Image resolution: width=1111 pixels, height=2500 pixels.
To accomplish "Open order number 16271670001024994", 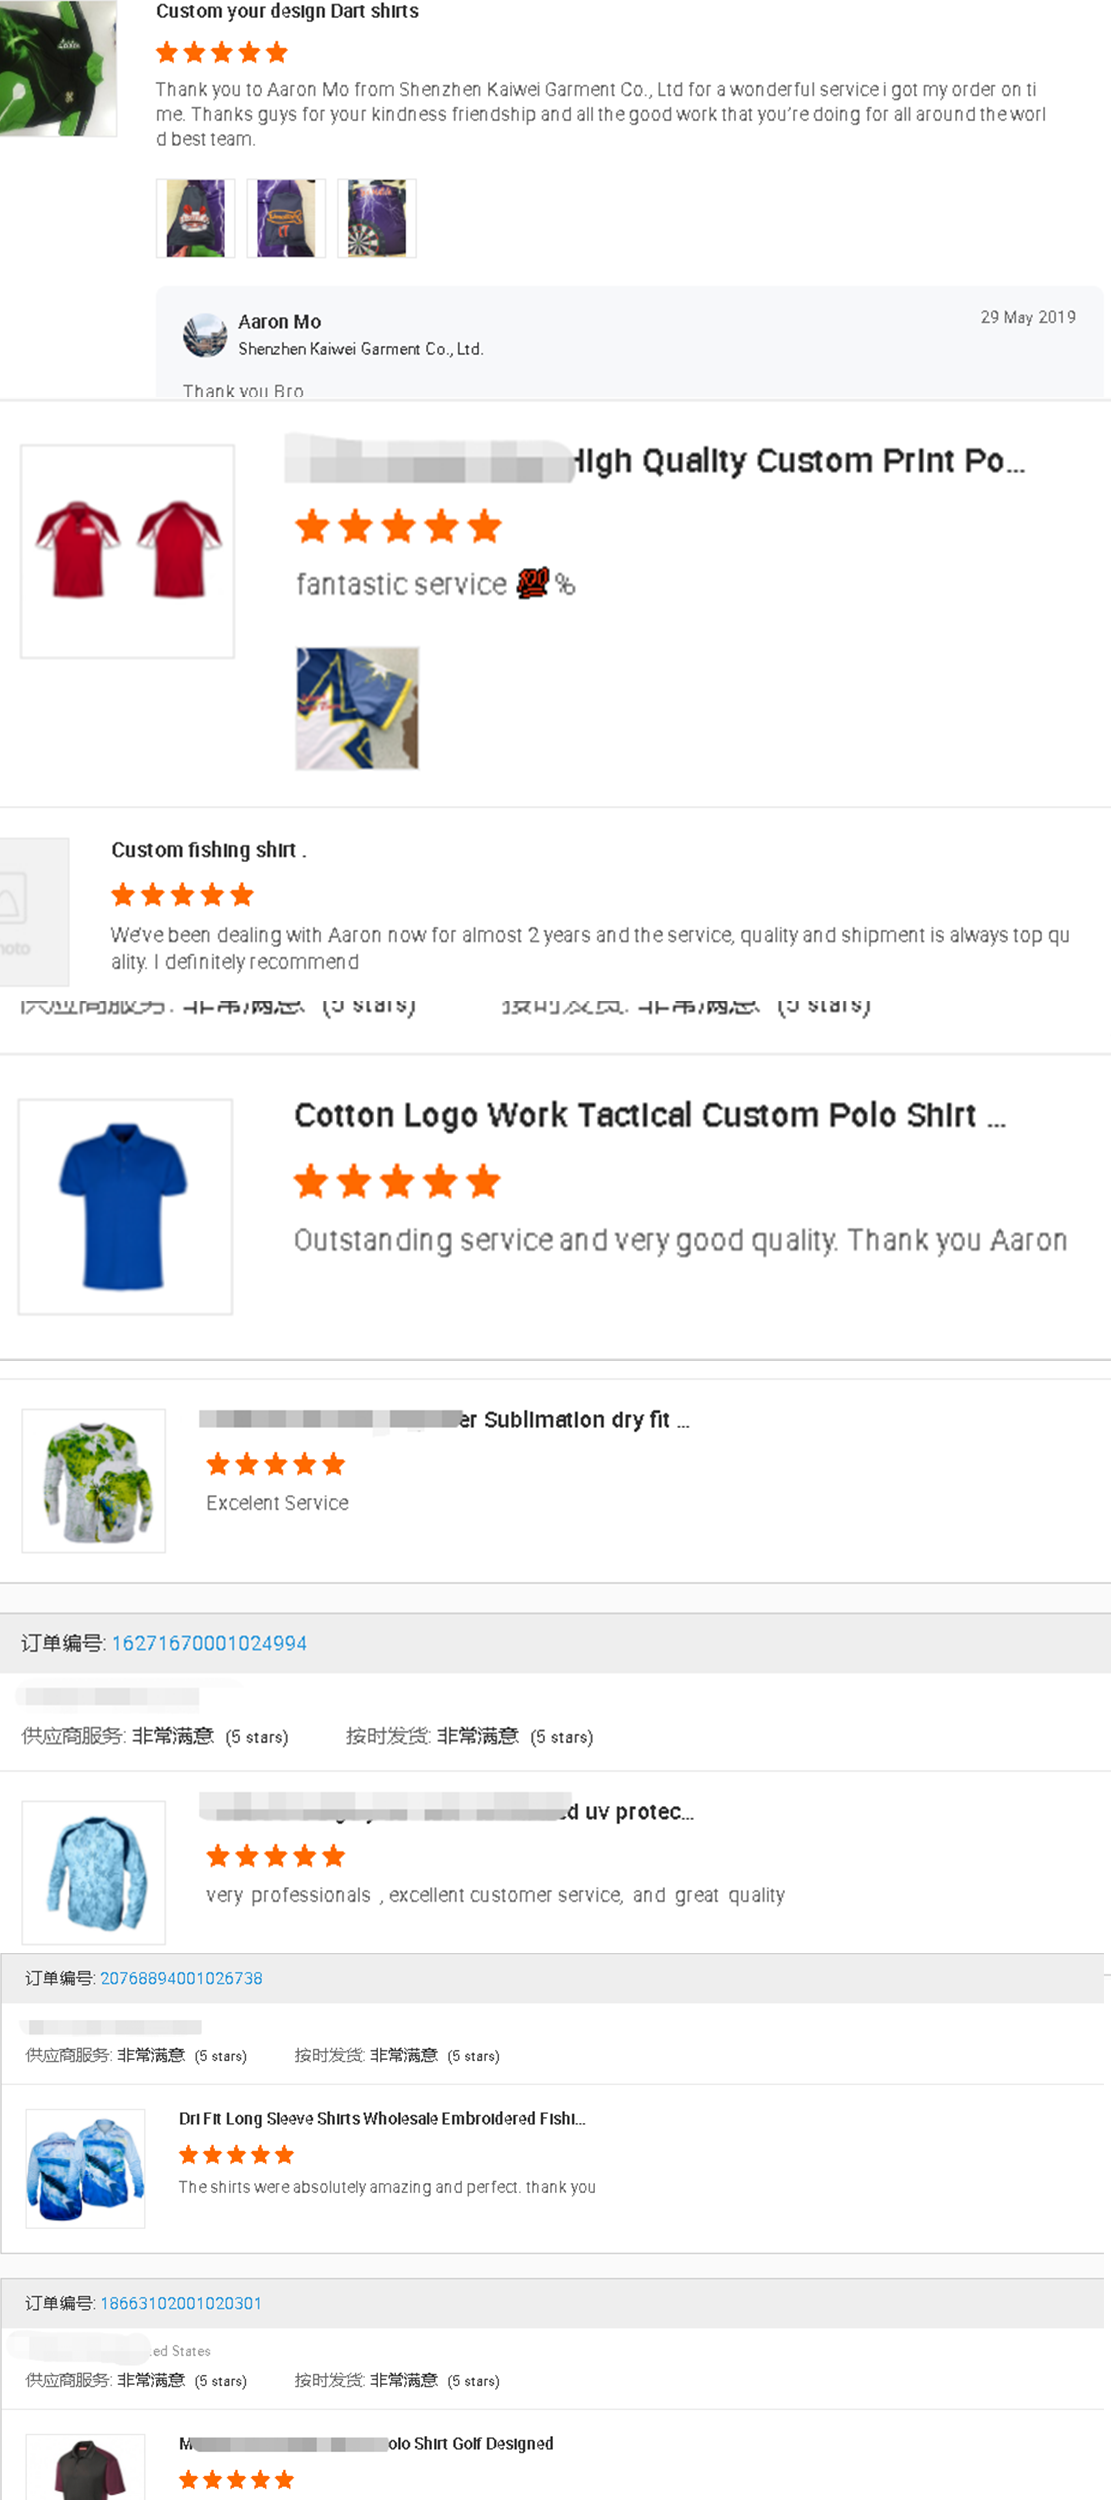I will click(x=209, y=1643).
